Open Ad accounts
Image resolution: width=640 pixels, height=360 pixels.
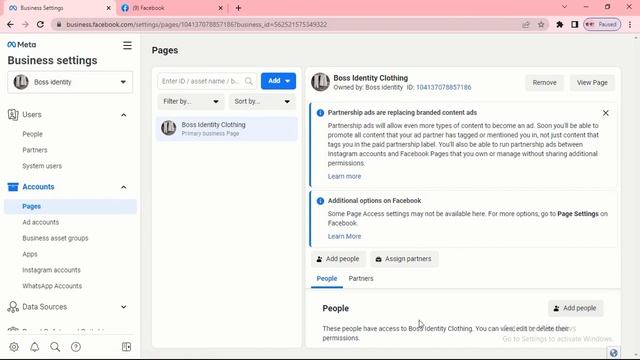tap(40, 222)
